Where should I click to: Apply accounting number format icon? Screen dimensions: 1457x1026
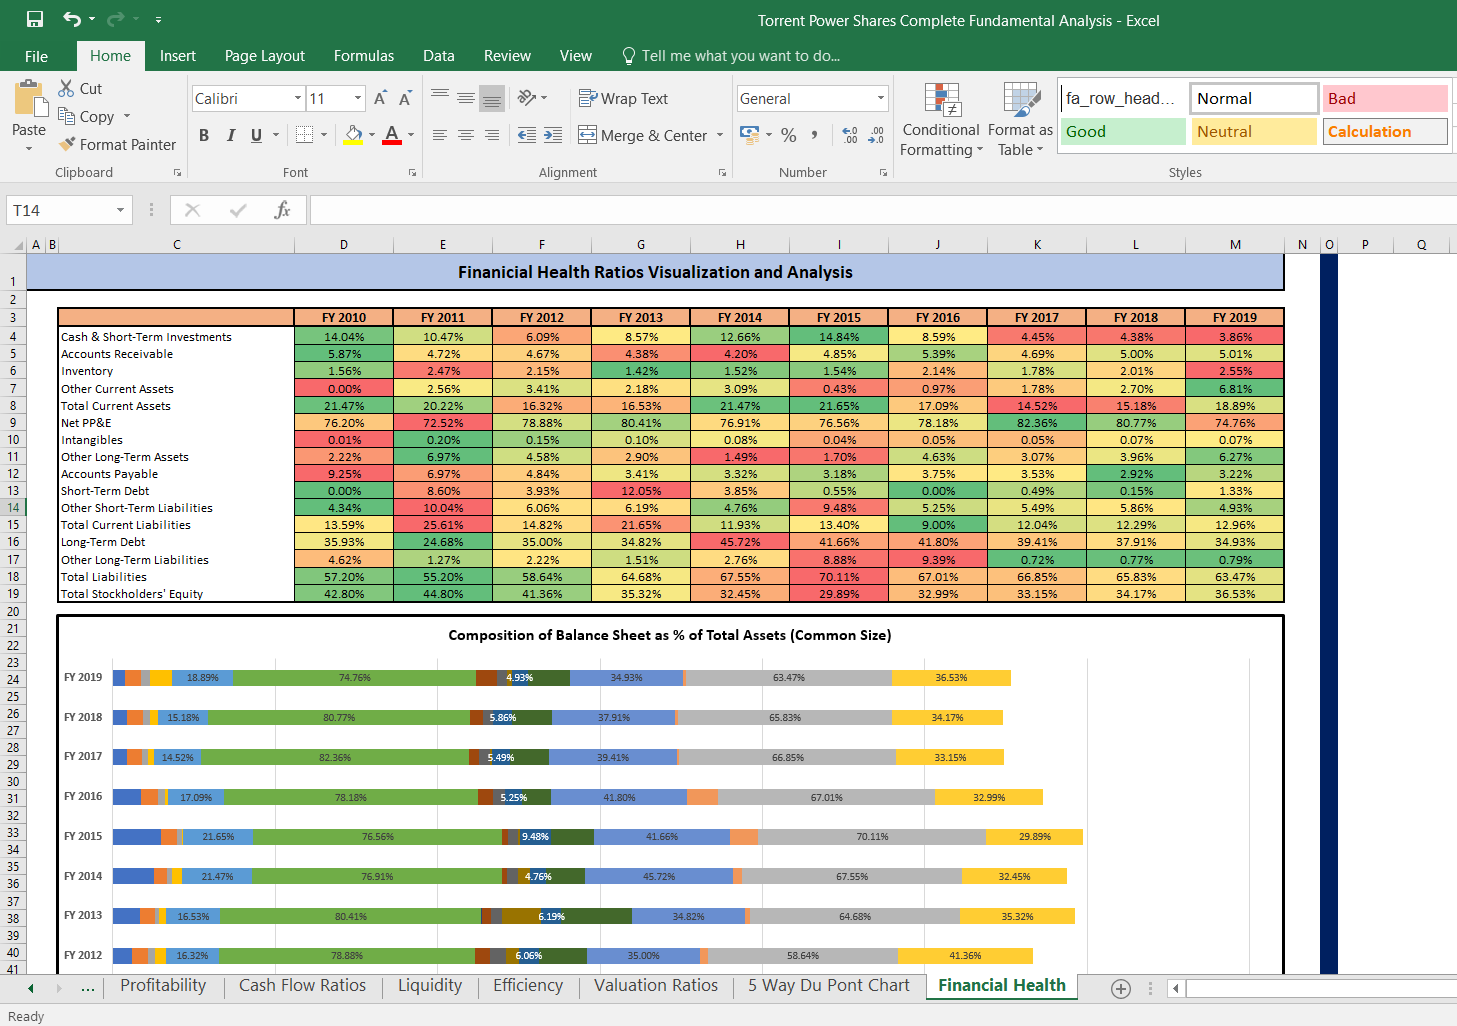tap(749, 134)
